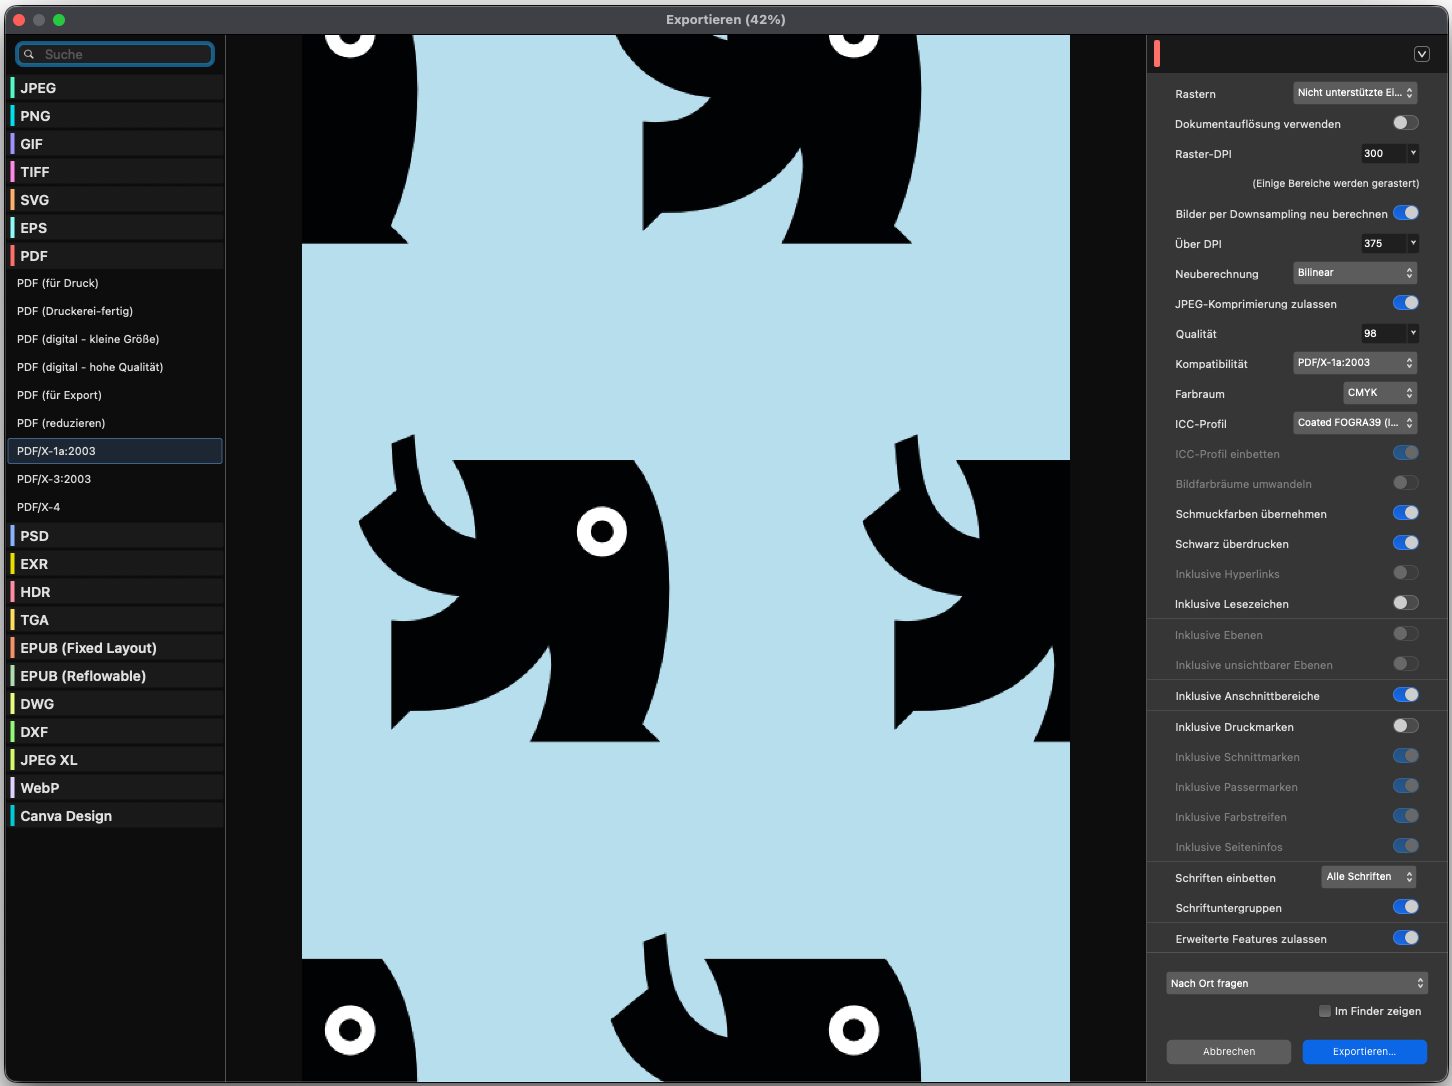Select preset PDF (reduzieren)
The width and height of the screenshot is (1452, 1086).
115,423
